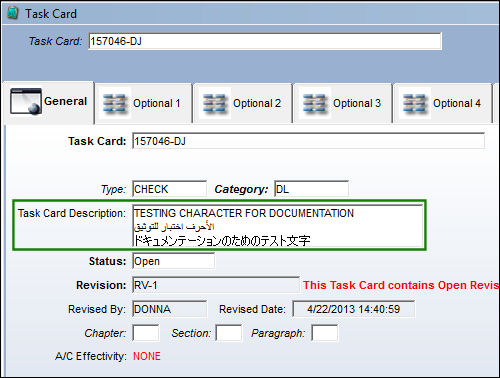Open the Optional 1 tab
This screenshot has width=500, height=378.
(144, 104)
